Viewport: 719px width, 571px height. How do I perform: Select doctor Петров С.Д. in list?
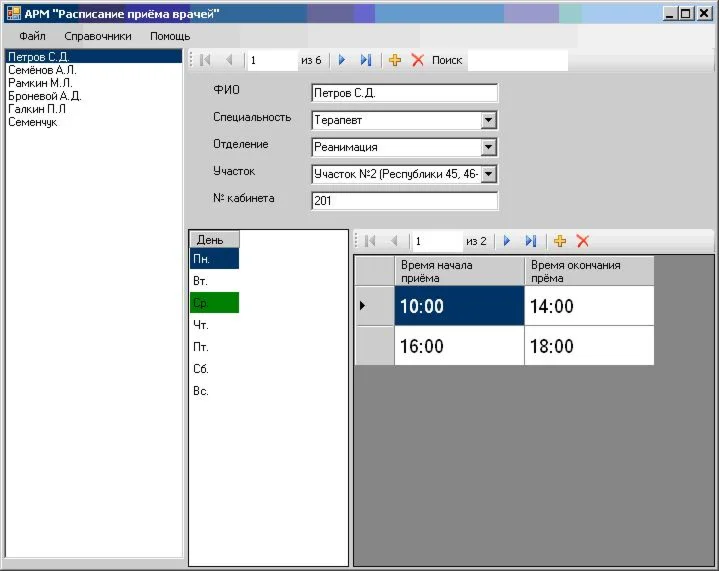tap(94, 57)
